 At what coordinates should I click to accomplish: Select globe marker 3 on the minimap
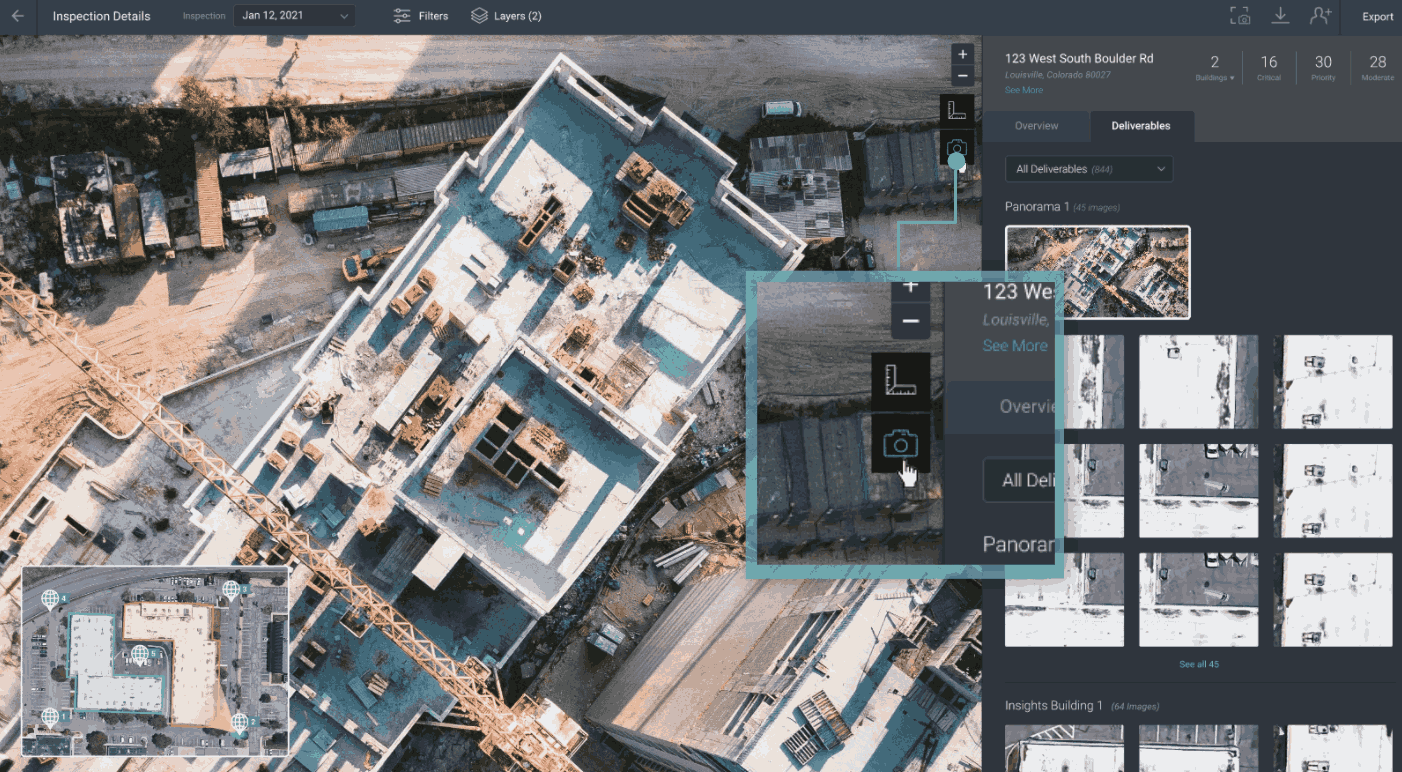point(231,590)
